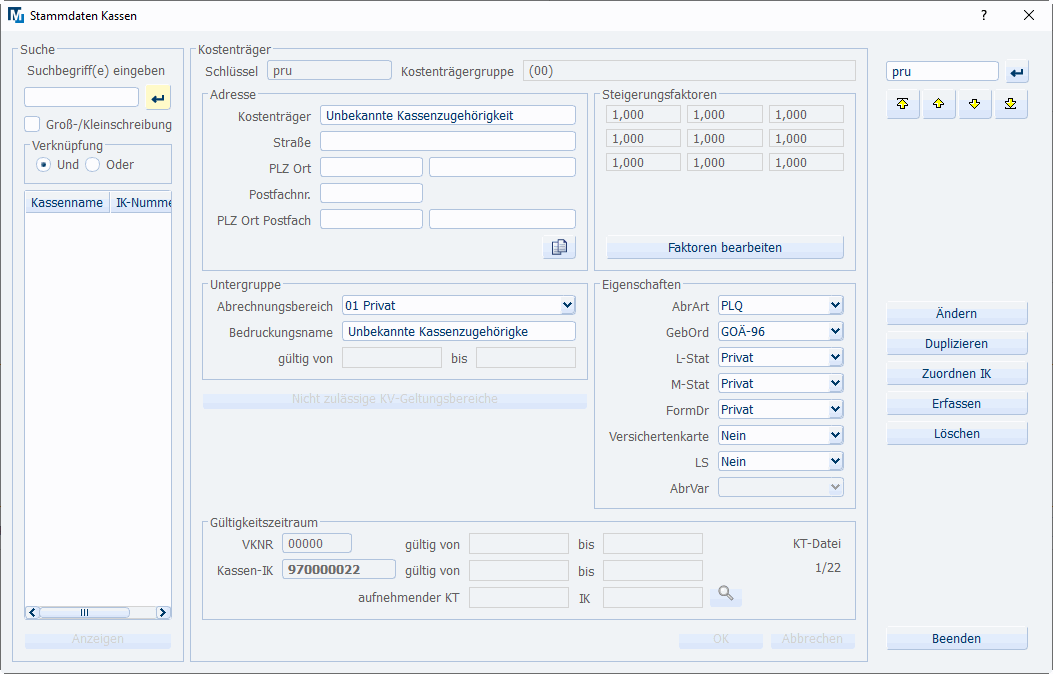Enable the Groß-/Kleinschreibung checkbox

point(32,125)
